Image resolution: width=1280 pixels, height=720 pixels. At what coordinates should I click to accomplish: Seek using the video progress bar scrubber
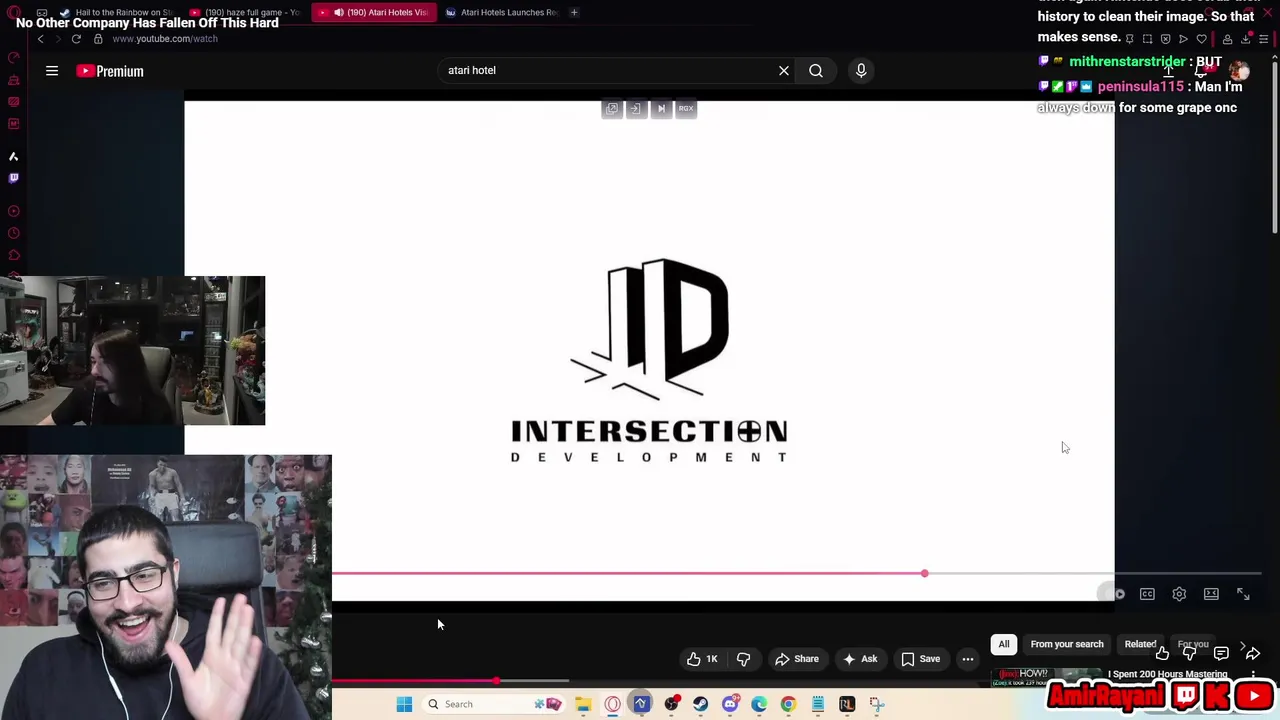924,574
